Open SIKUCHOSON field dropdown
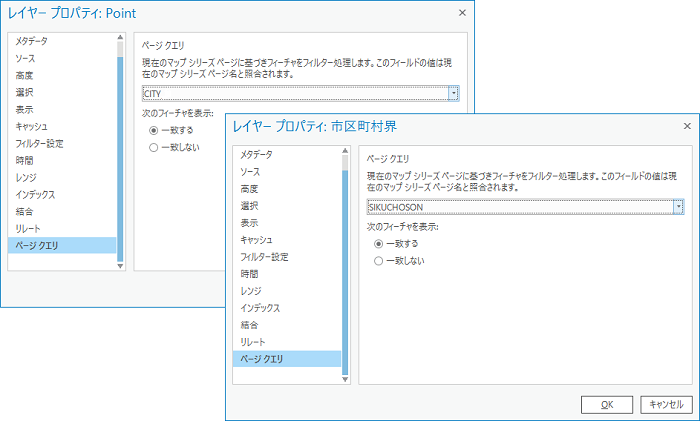This screenshot has height=421, width=700. pyautogui.click(x=679, y=207)
